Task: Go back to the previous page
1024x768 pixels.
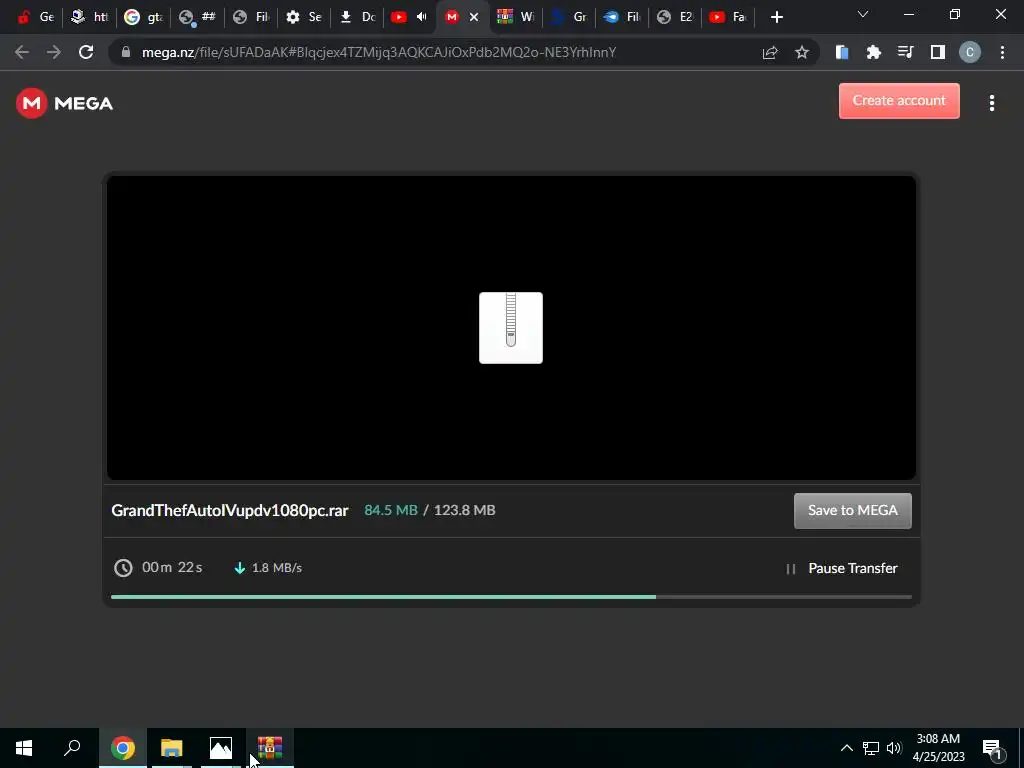Action: 22,52
